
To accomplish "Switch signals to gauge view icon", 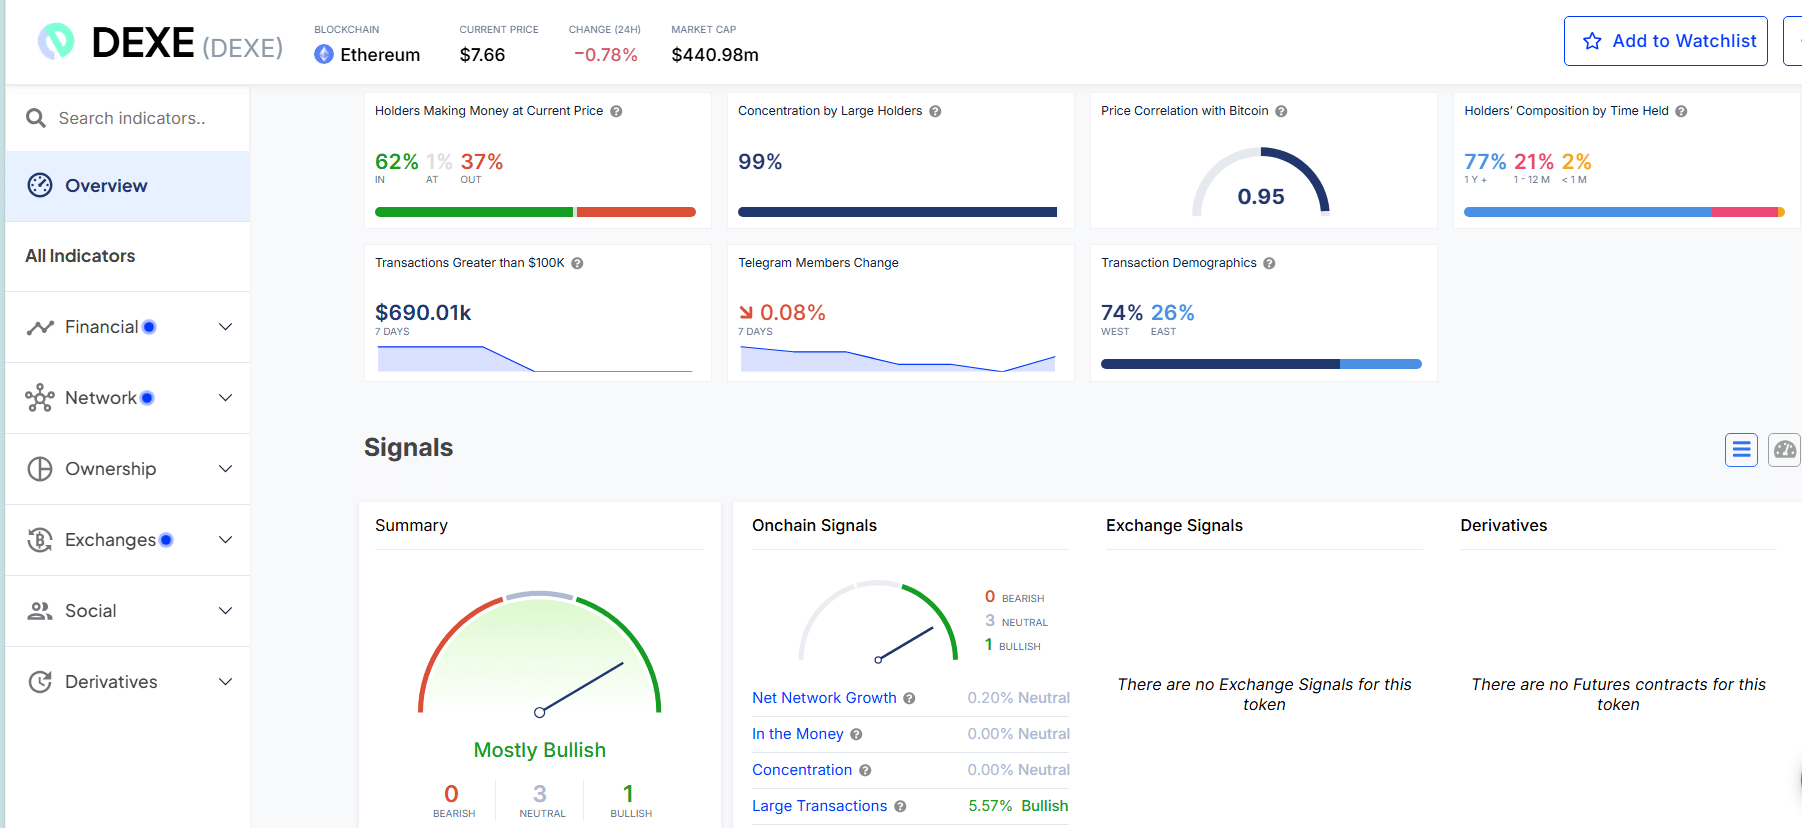I will pyautogui.click(x=1785, y=450).
